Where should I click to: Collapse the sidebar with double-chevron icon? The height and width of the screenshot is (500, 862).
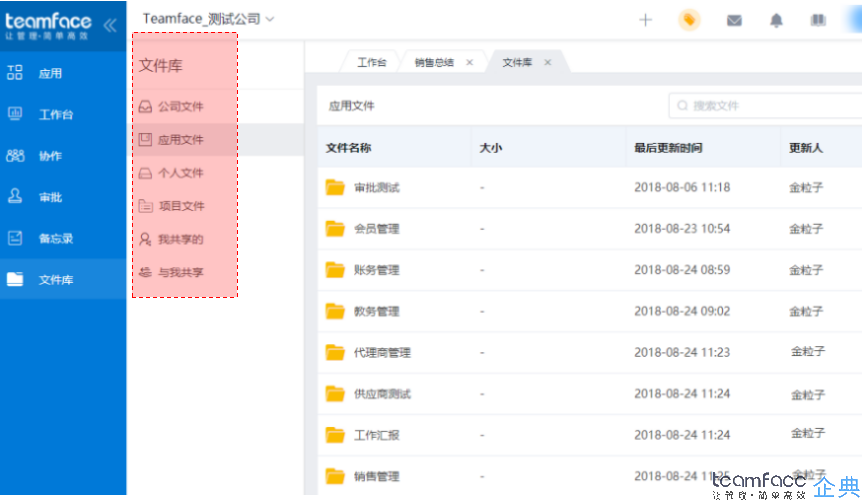coord(109,24)
